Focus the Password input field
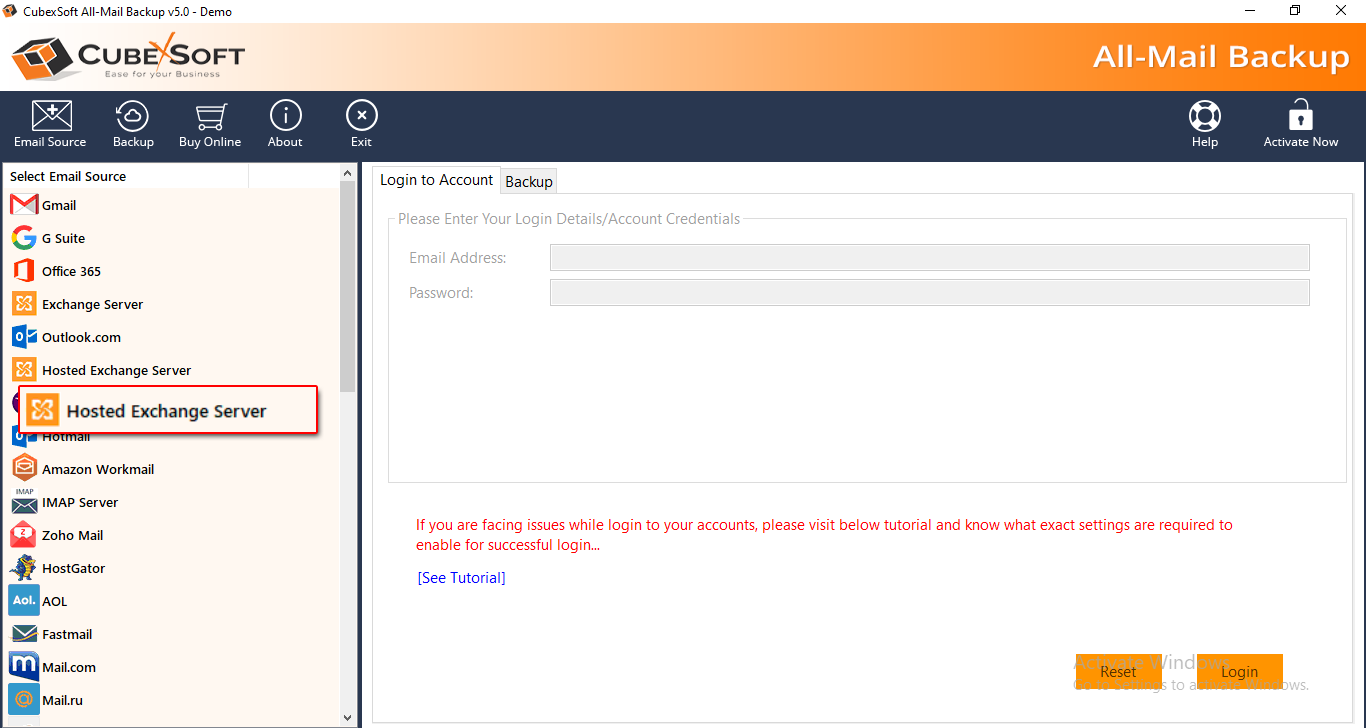This screenshot has height=728, width=1366. [929, 293]
